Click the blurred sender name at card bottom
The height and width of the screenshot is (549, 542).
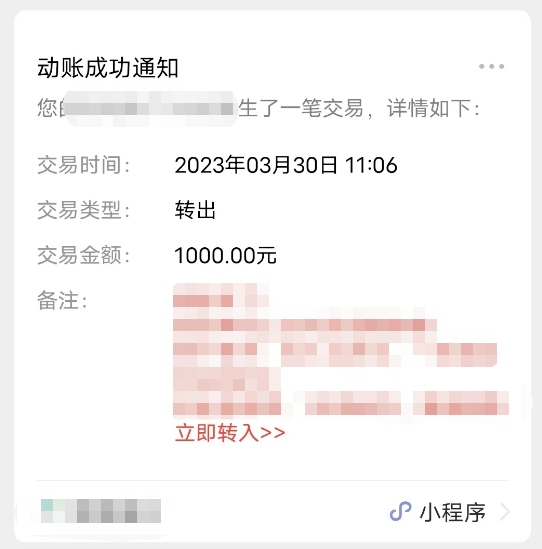[x=101, y=511]
